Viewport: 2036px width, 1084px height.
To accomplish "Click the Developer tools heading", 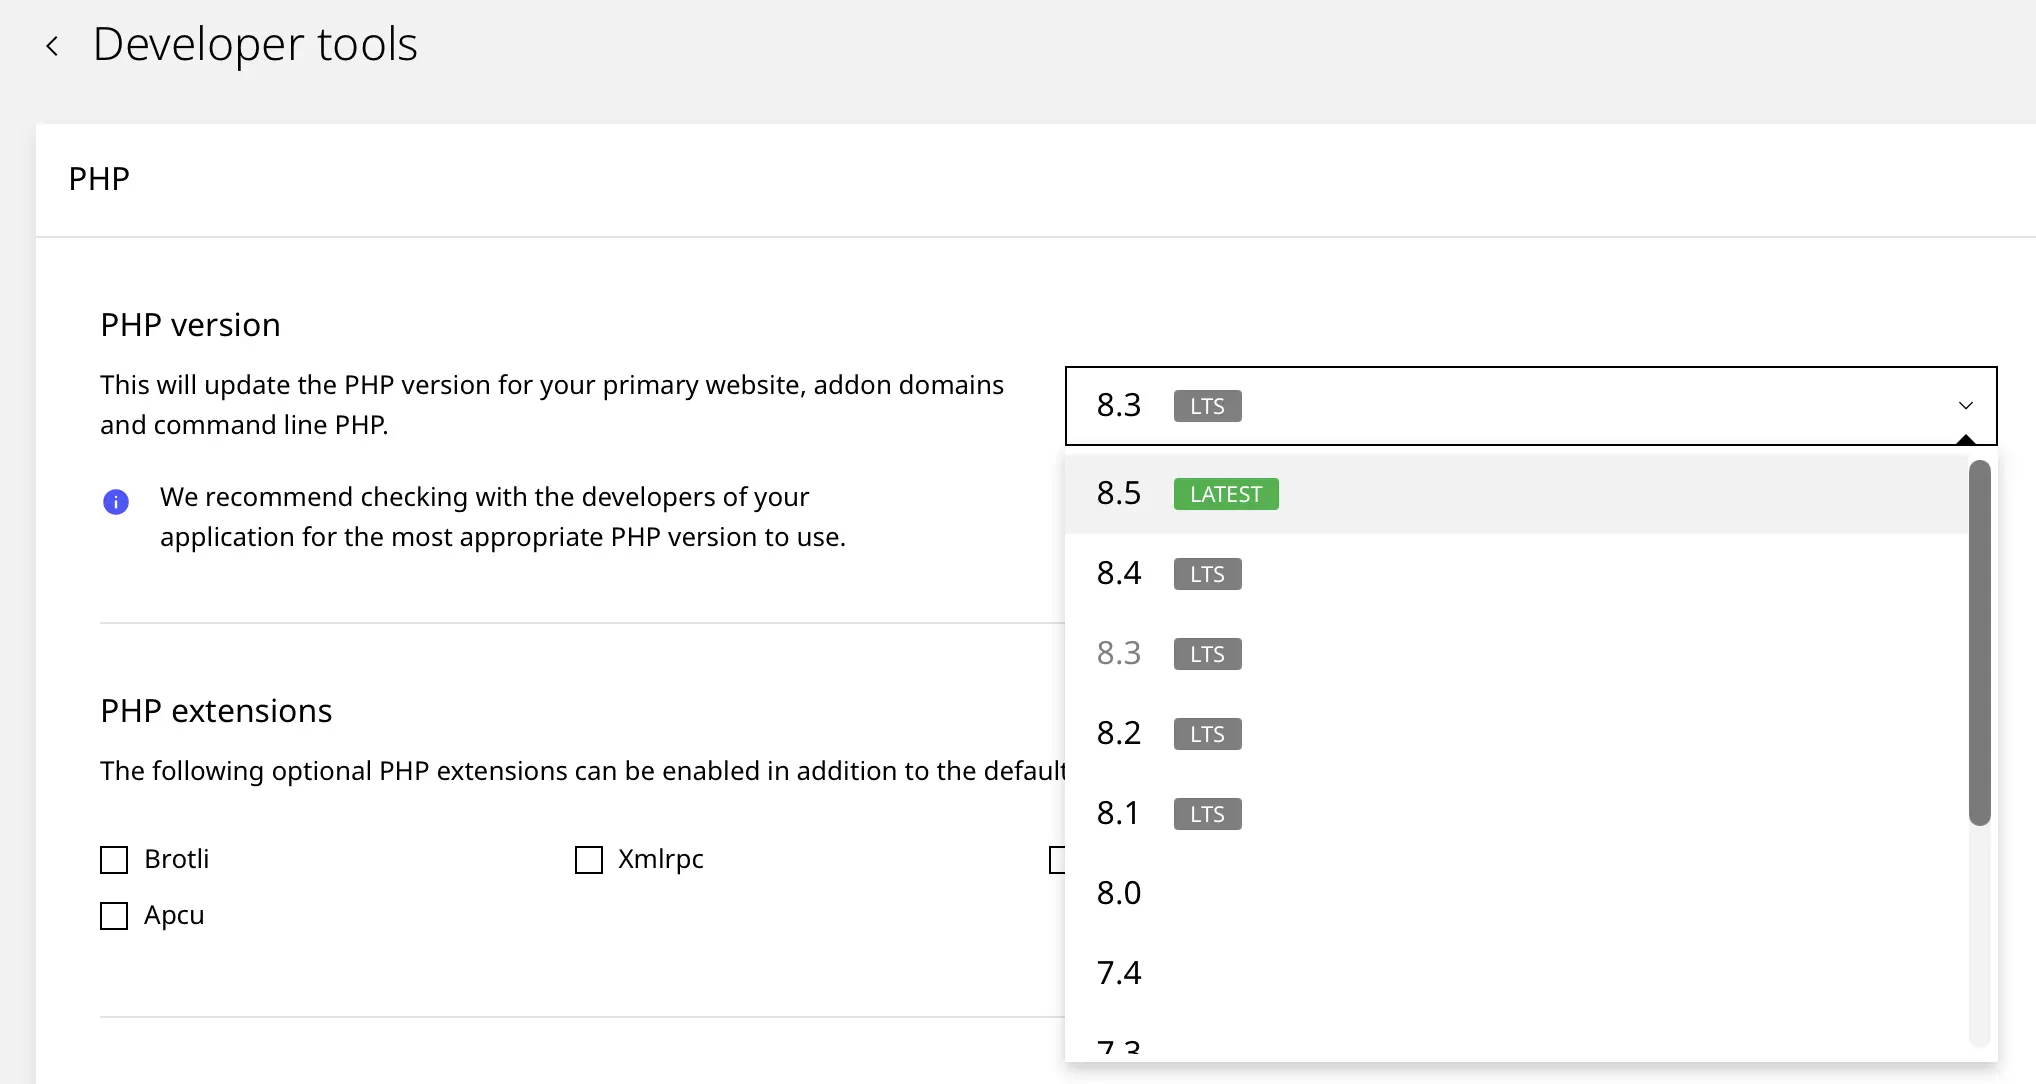I will click(x=255, y=43).
